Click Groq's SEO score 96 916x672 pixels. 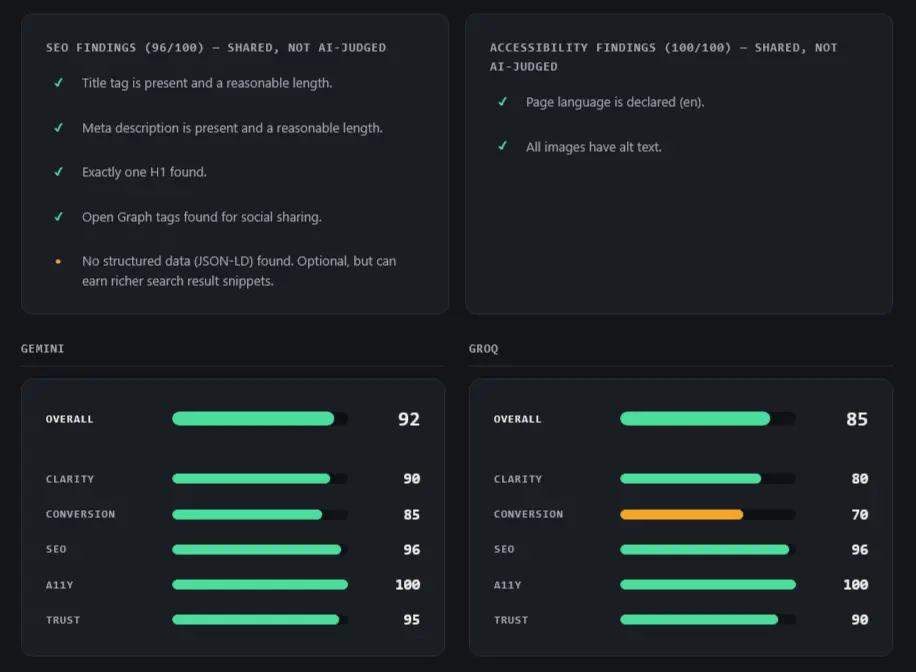pyautogui.click(x=860, y=549)
